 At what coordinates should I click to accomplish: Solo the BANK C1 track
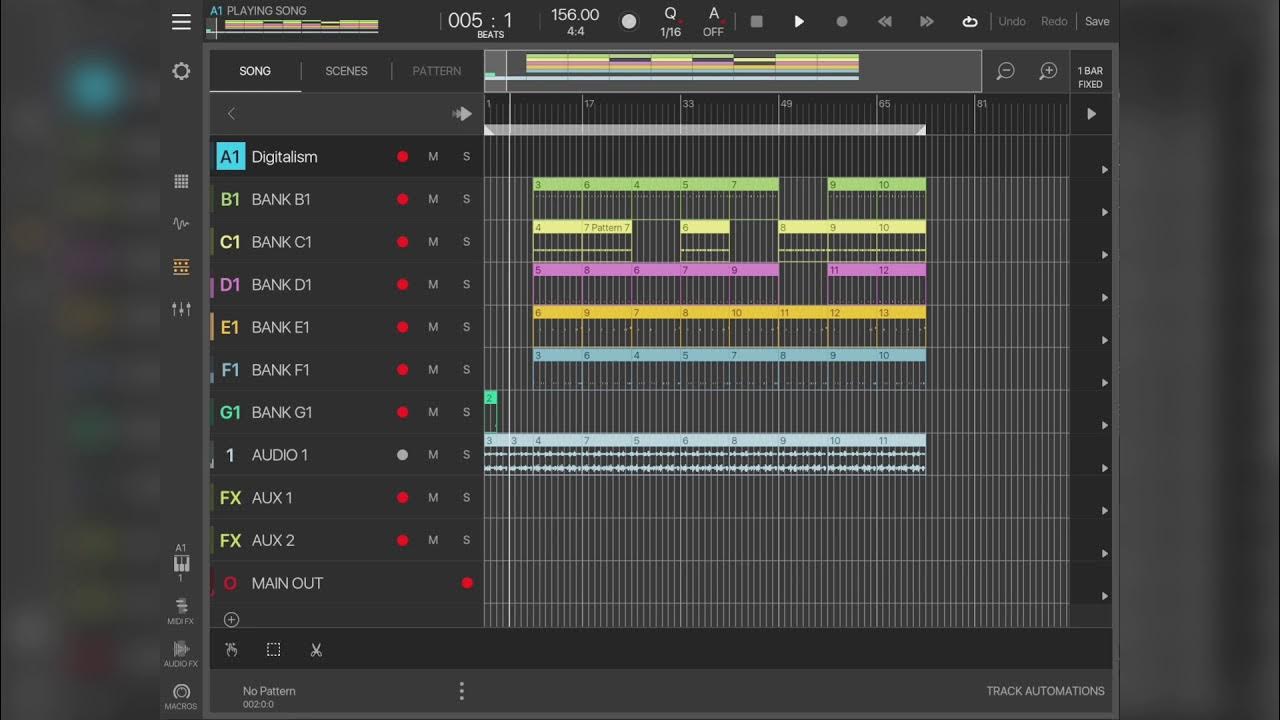pos(466,242)
